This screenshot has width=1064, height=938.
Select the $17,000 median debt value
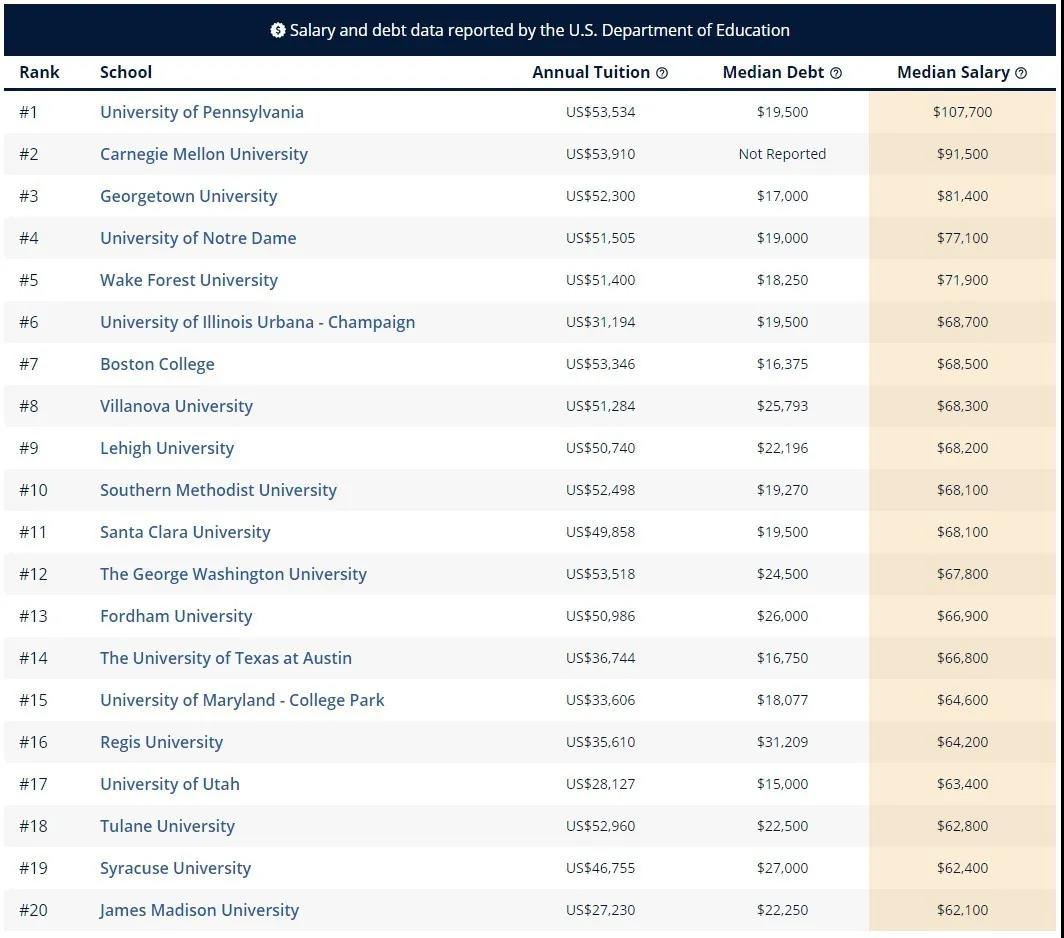click(782, 196)
